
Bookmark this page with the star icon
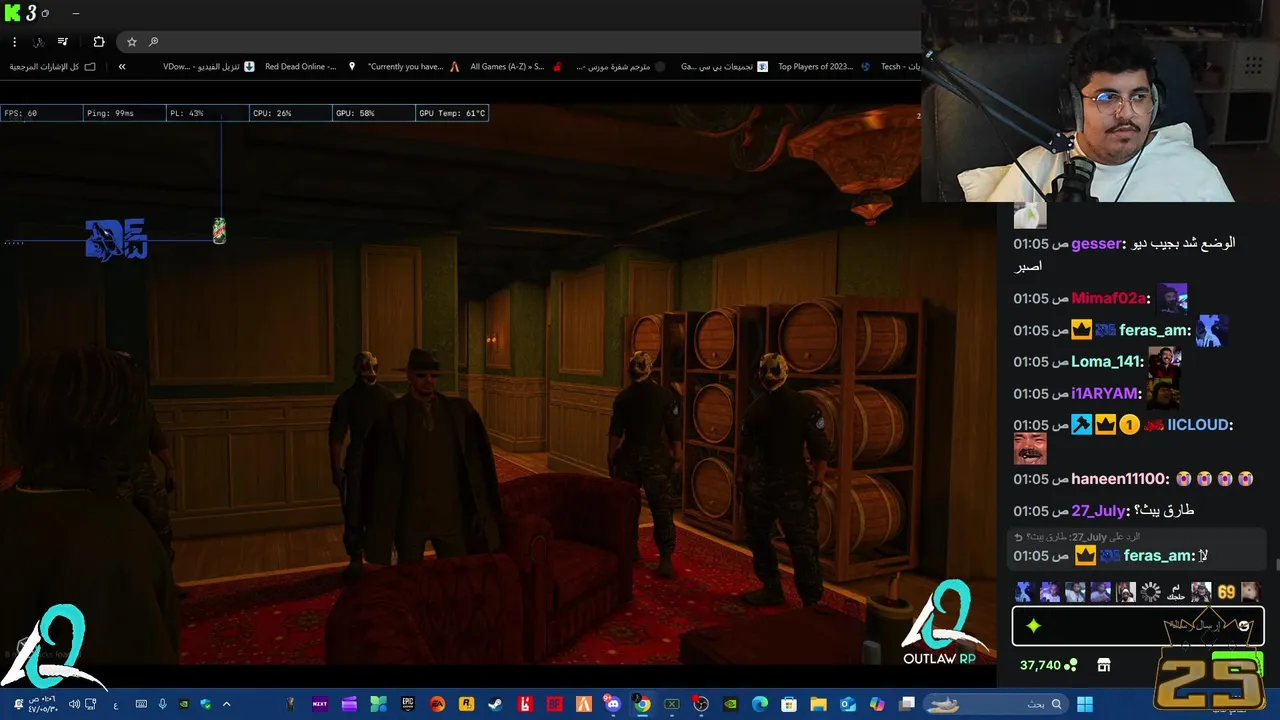coord(131,42)
